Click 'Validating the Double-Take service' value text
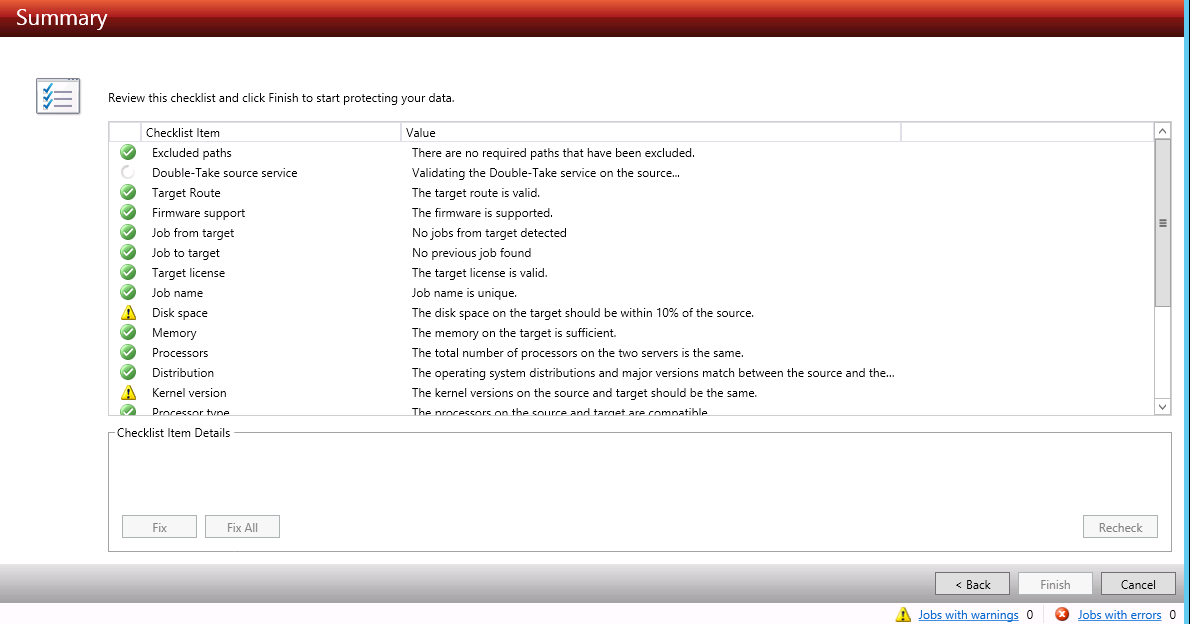This screenshot has width=1190, height=624. (546, 172)
